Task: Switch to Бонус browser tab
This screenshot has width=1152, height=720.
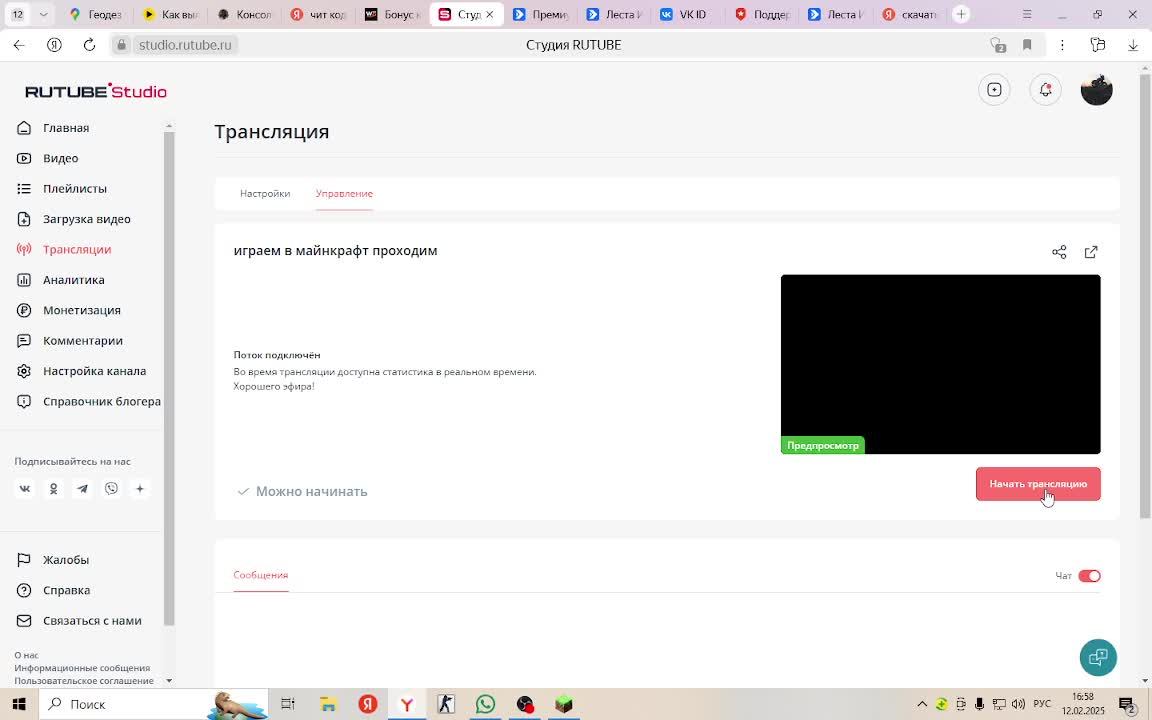Action: (x=391, y=15)
